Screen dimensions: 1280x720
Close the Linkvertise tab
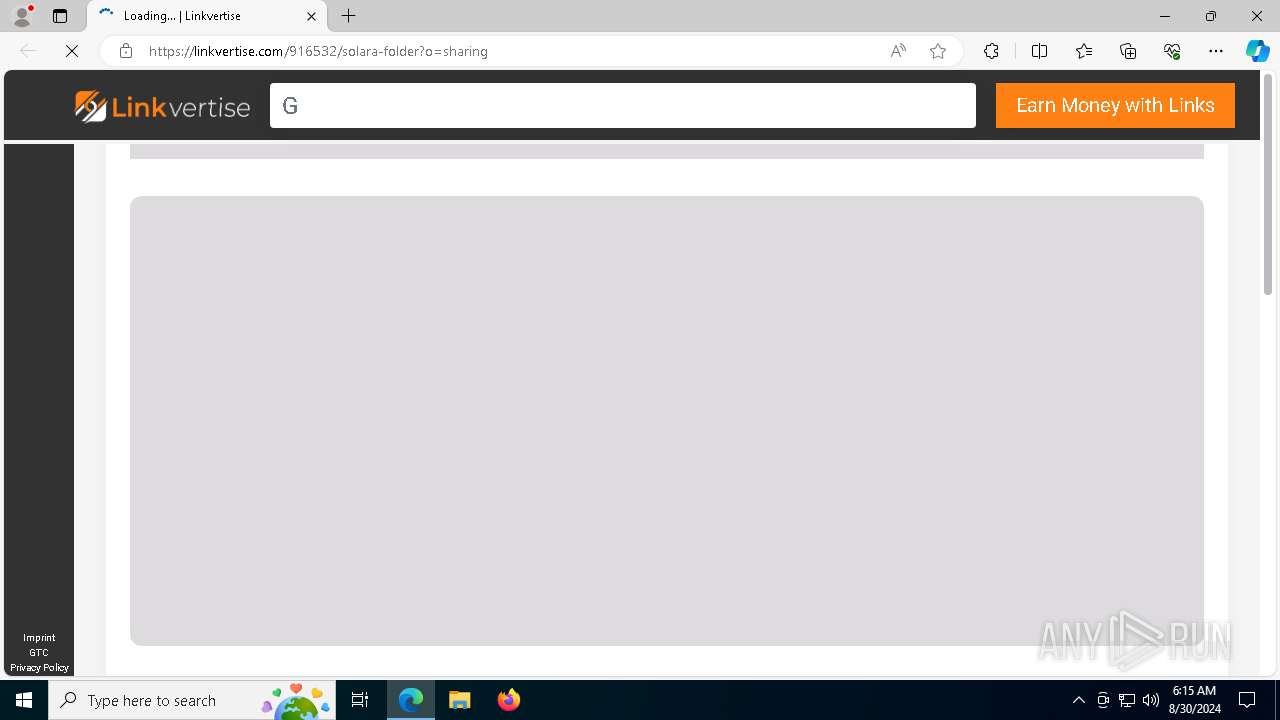[x=311, y=16]
